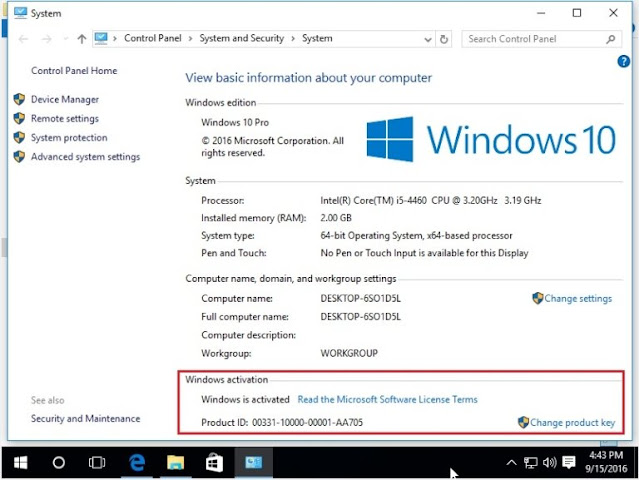
Task: Click the shield icon next to Change settings
Action: tap(538, 298)
